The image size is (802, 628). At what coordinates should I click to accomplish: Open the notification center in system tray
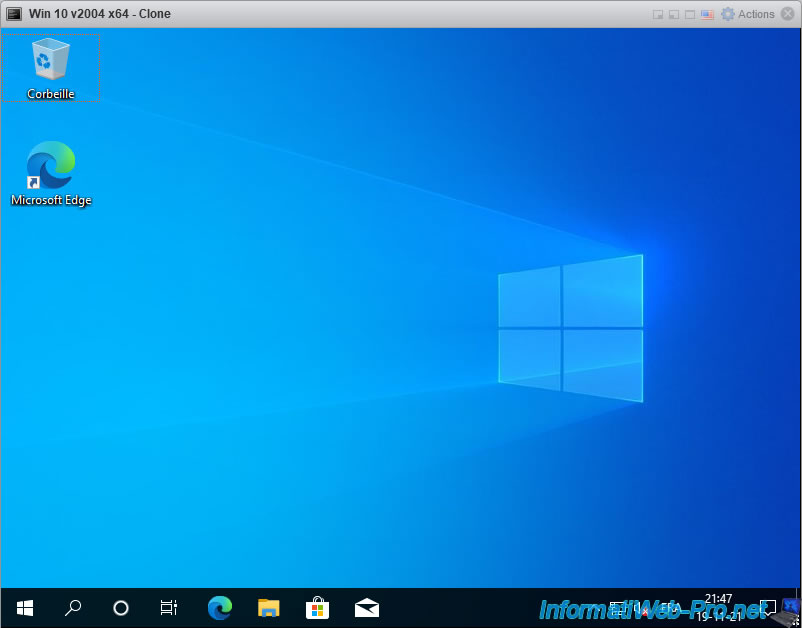(x=768, y=607)
